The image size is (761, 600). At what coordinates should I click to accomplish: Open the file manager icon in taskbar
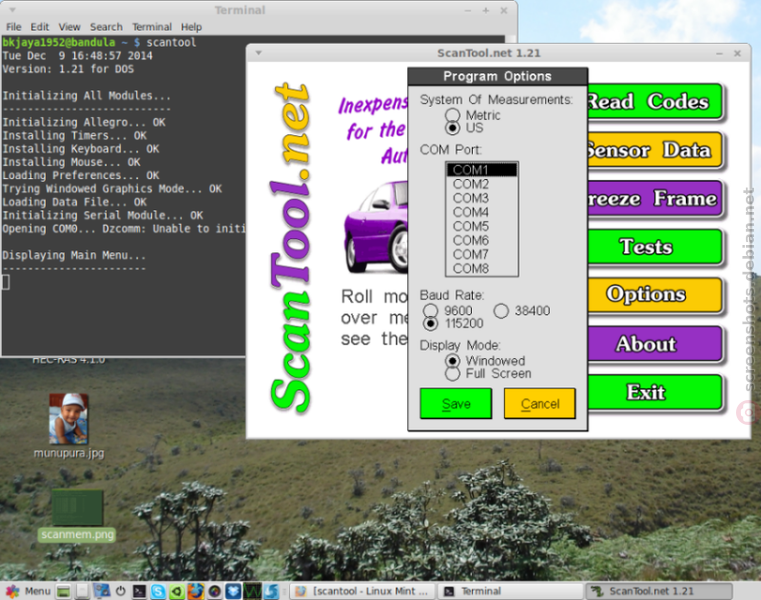pyautogui.click(x=83, y=591)
